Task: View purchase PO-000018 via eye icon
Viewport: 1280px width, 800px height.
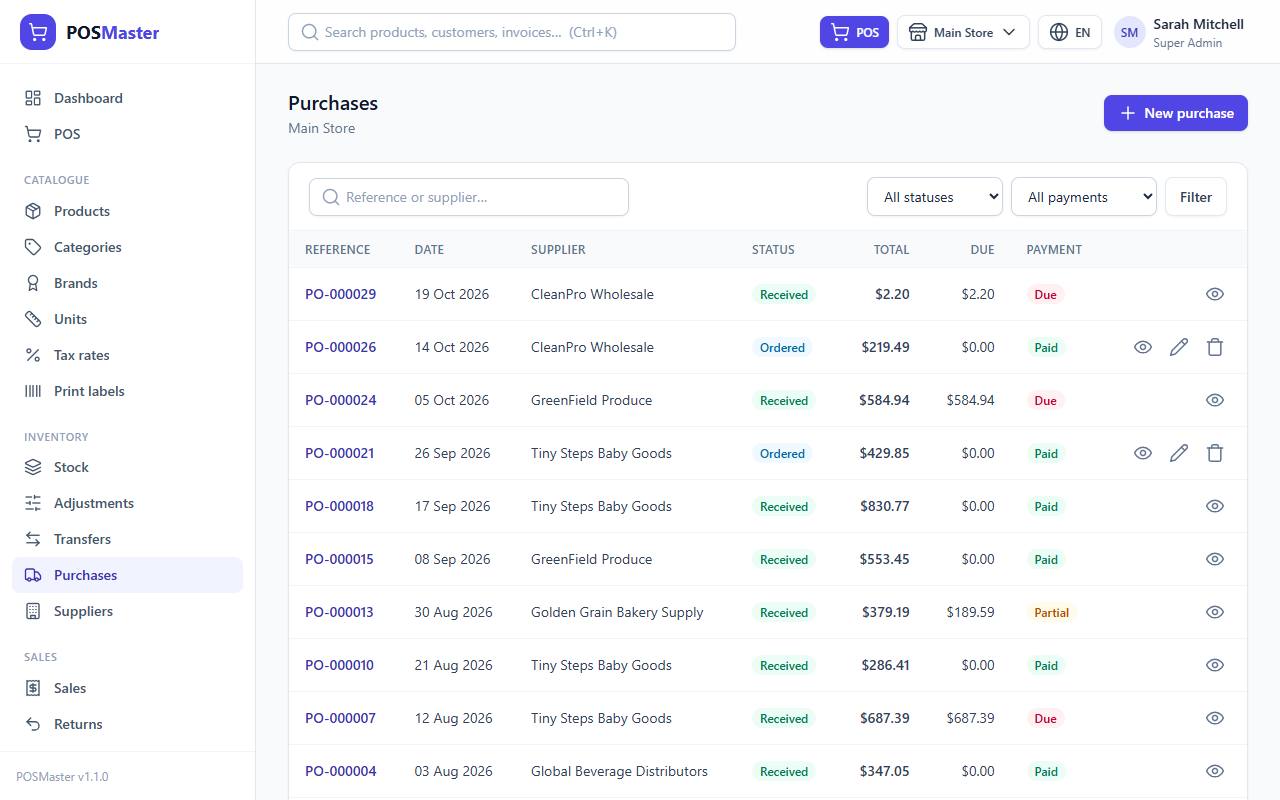Action: [x=1215, y=506]
